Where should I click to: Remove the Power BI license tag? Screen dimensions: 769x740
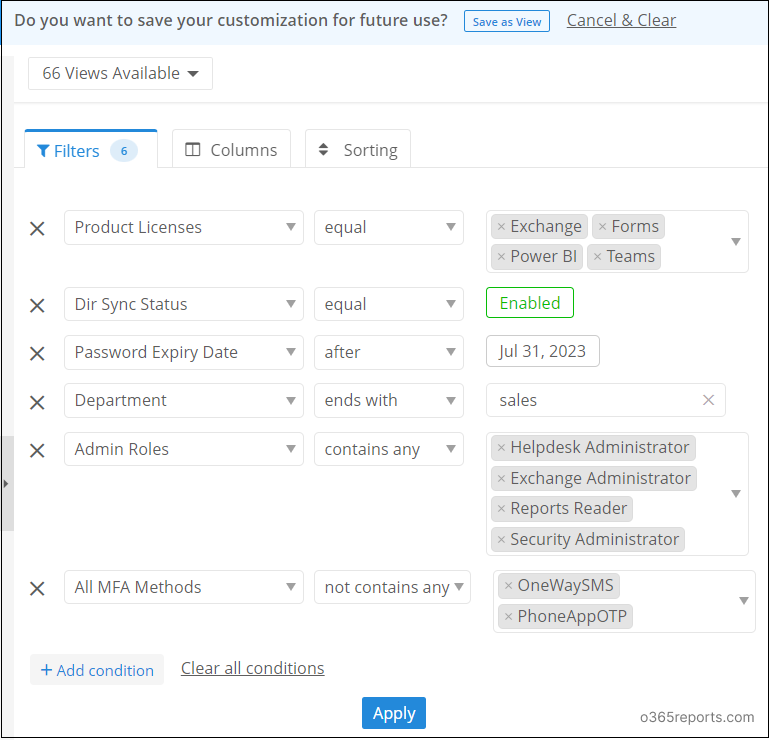tap(501, 256)
